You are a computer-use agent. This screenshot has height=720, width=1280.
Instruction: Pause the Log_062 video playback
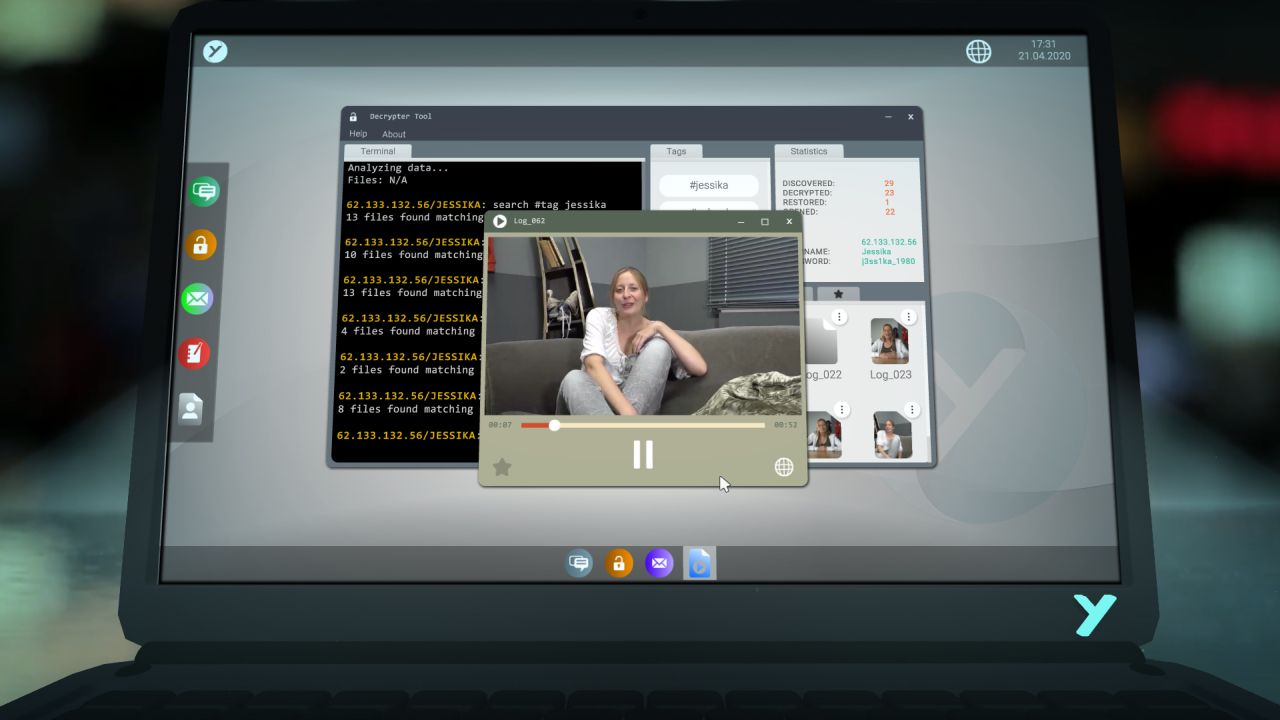pos(643,455)
